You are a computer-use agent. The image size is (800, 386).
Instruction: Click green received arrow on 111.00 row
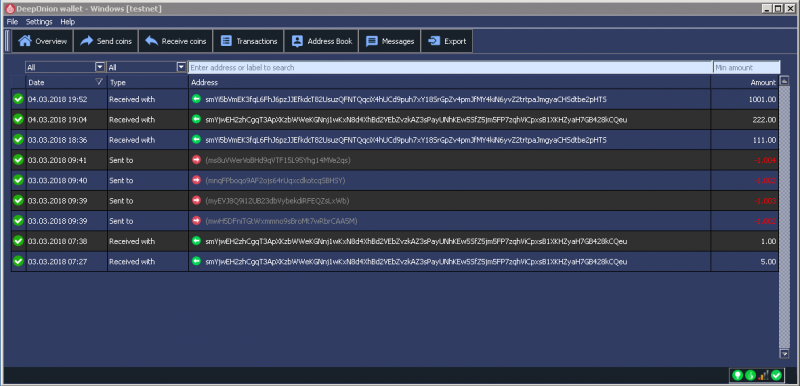[196, 140]
